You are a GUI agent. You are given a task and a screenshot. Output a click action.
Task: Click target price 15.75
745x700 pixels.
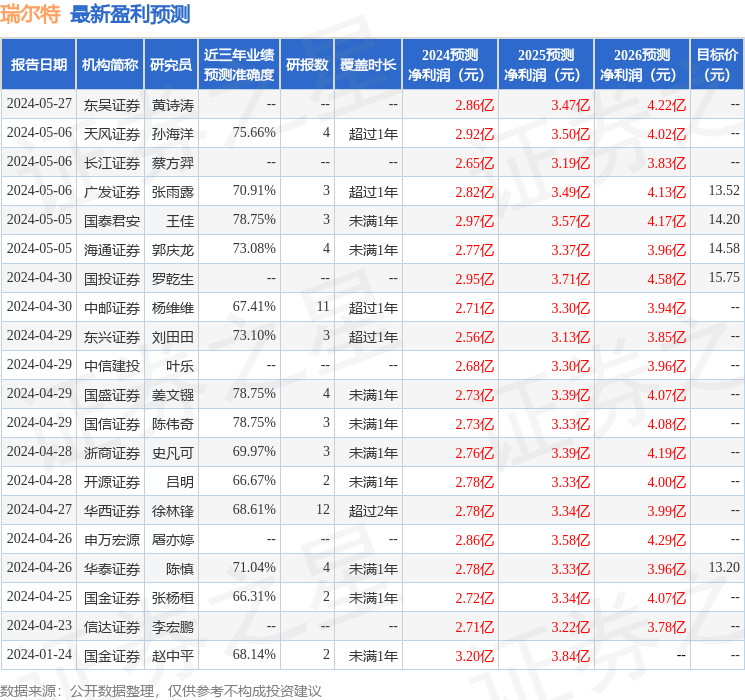pyautogui.click(x=724, y=278)
